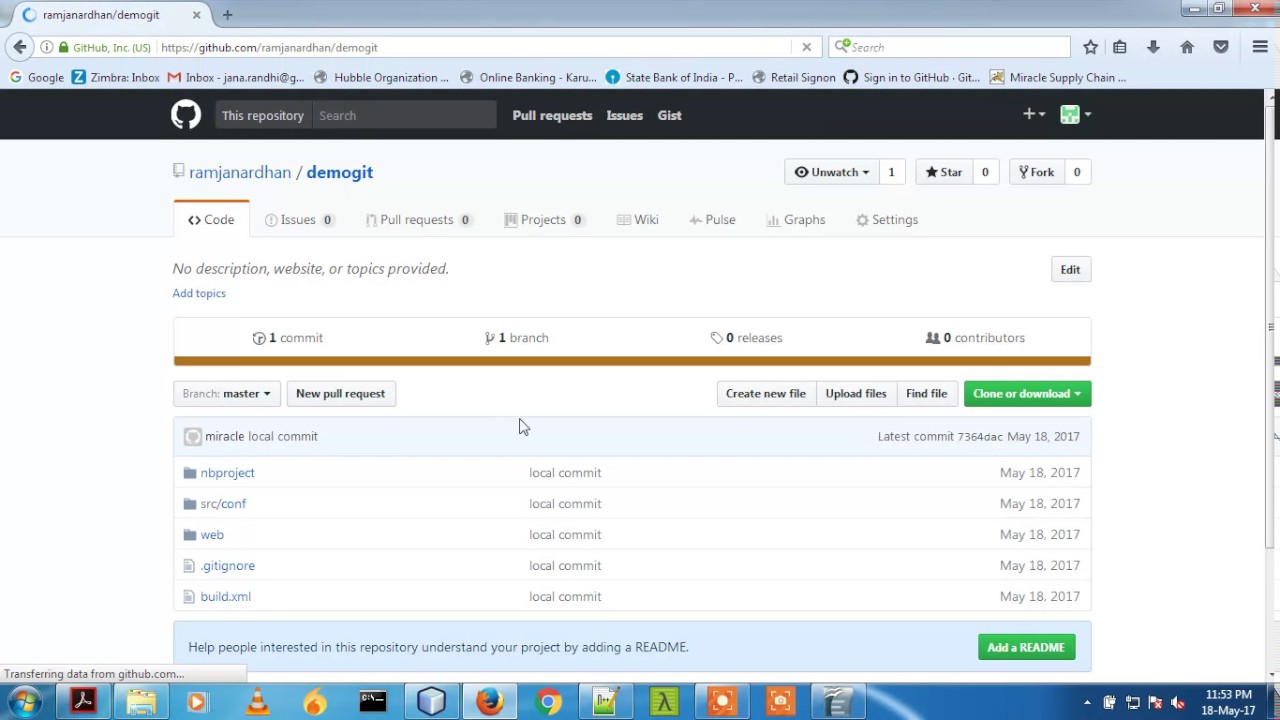Open the web folder
1280x720 pixels.
(x=212, y=534)
